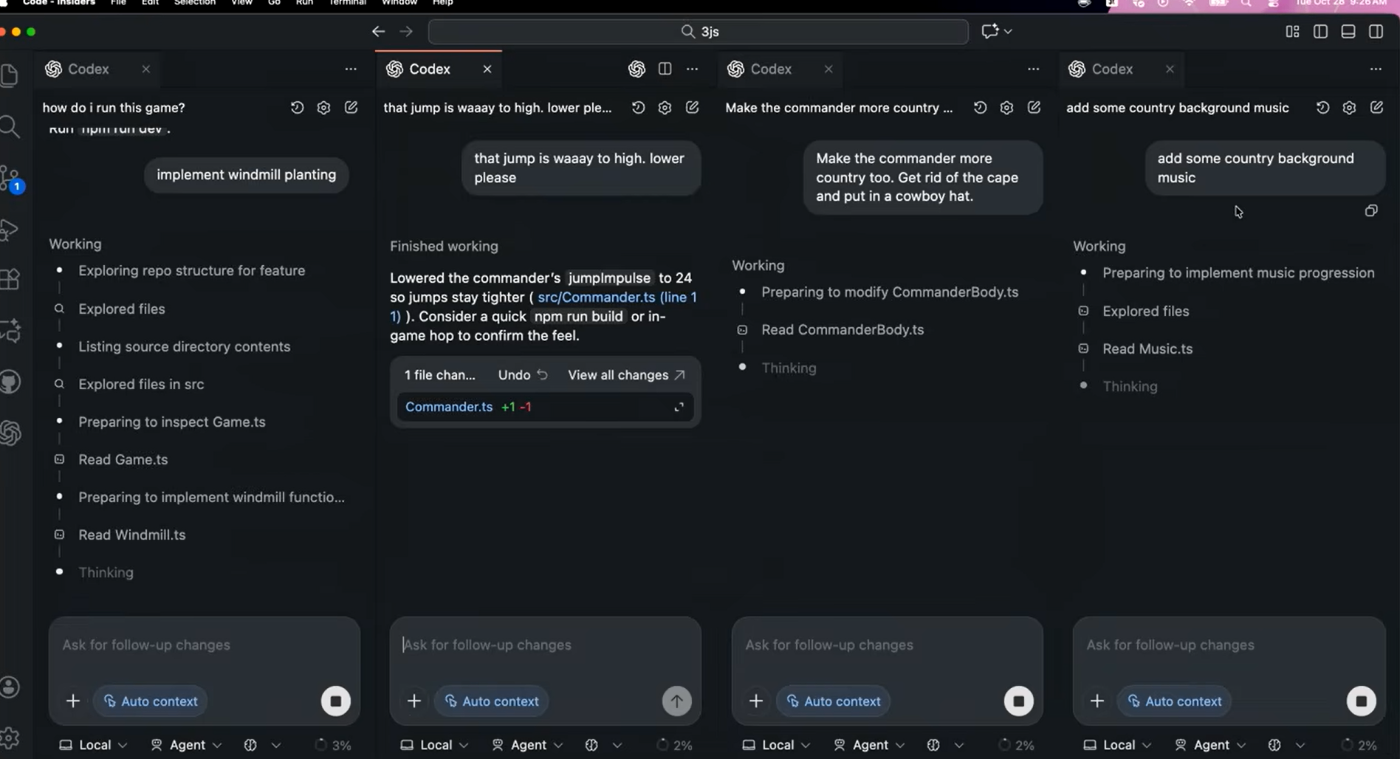Screen dimensions: 1400x759
Task: Open Local dropdown in commander panel
Action: 776,745
